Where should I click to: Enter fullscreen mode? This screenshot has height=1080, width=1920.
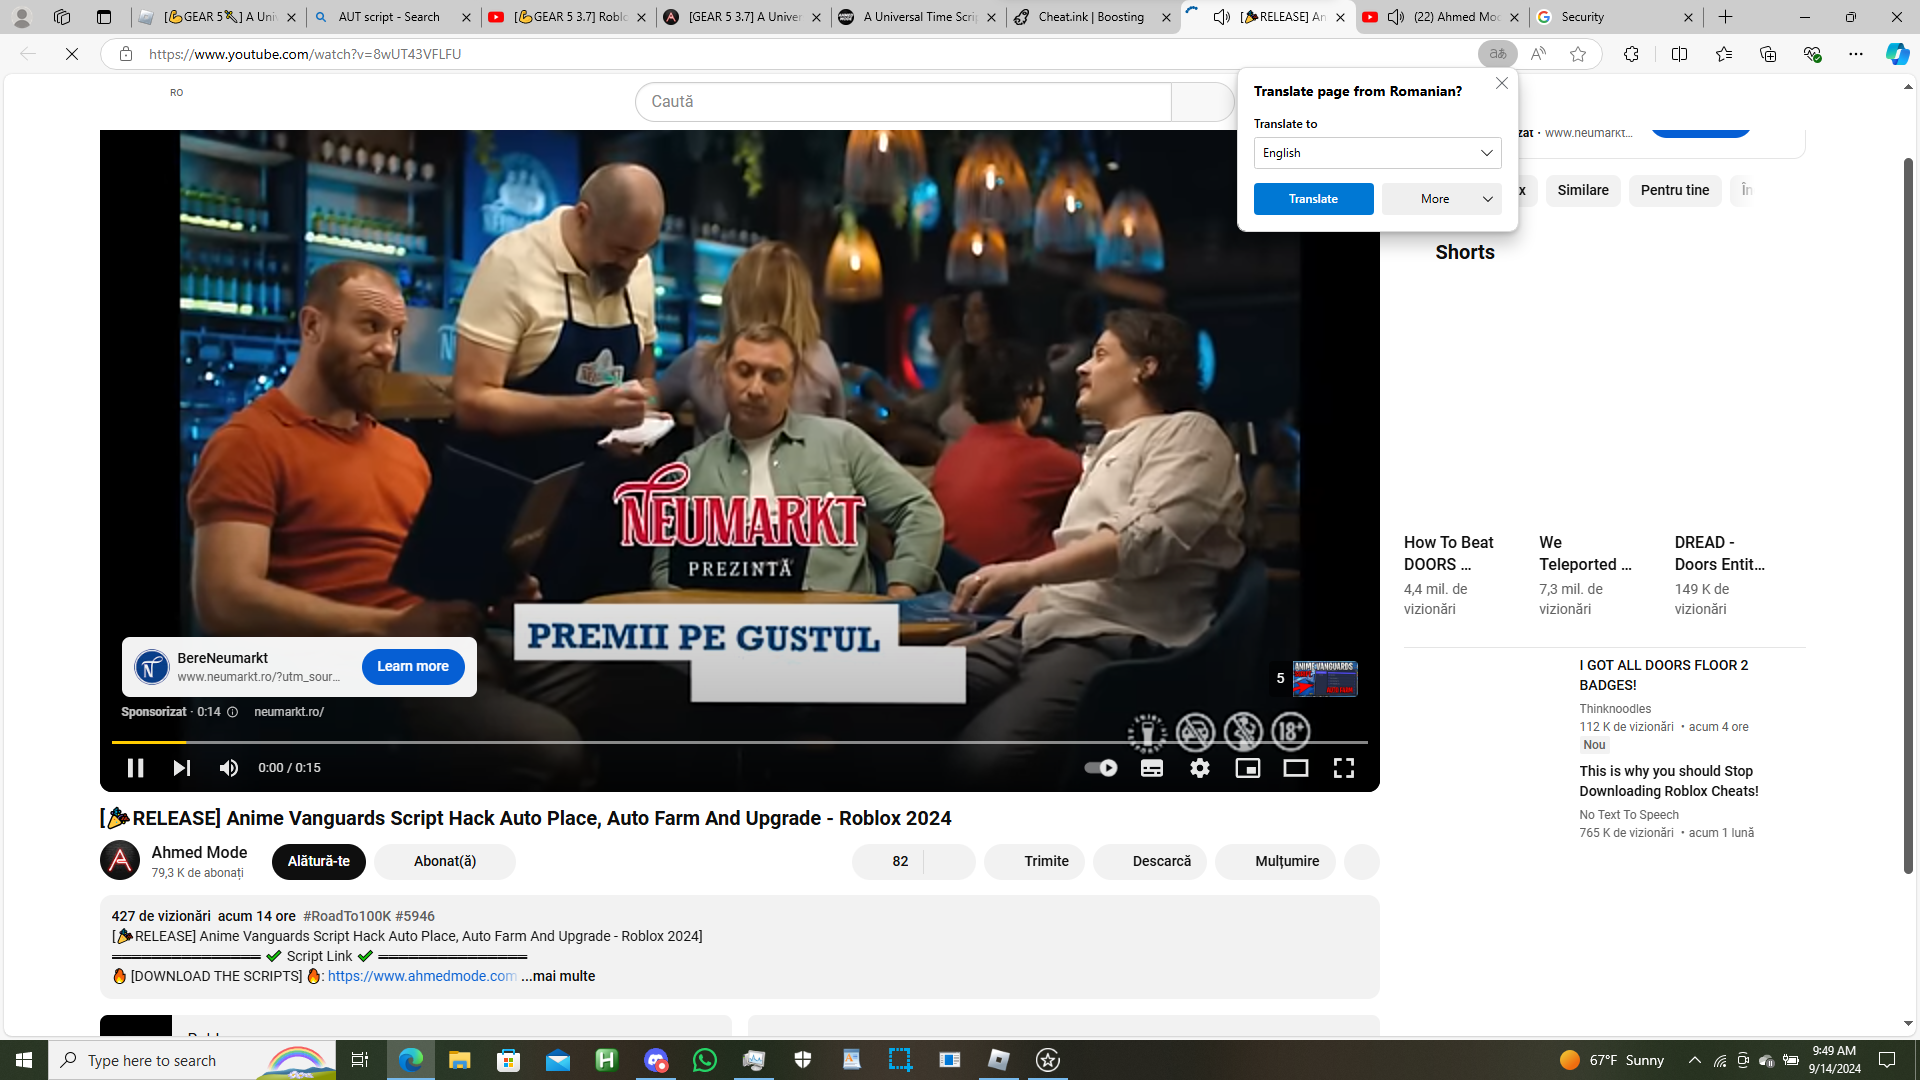point(1344,768)
